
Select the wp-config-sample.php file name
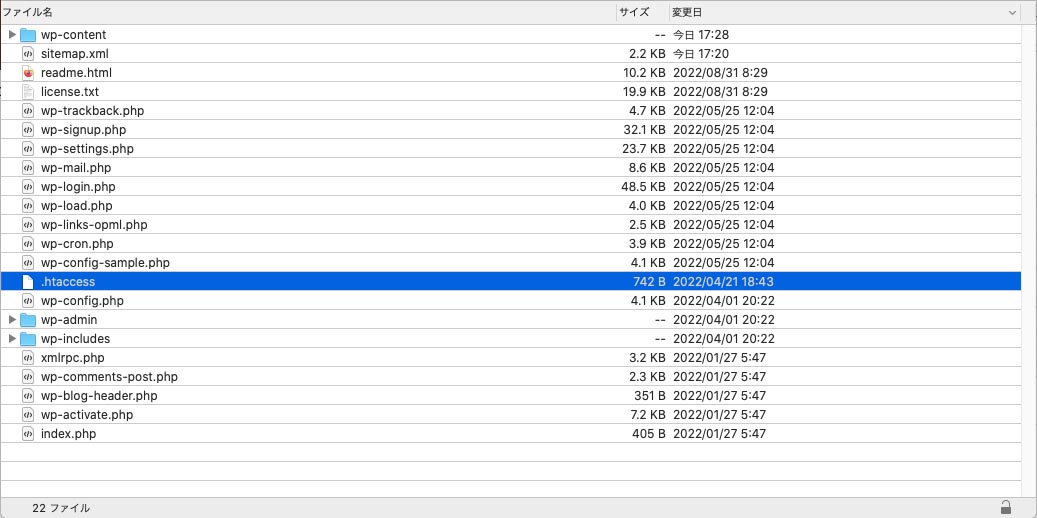click(105, 263)
